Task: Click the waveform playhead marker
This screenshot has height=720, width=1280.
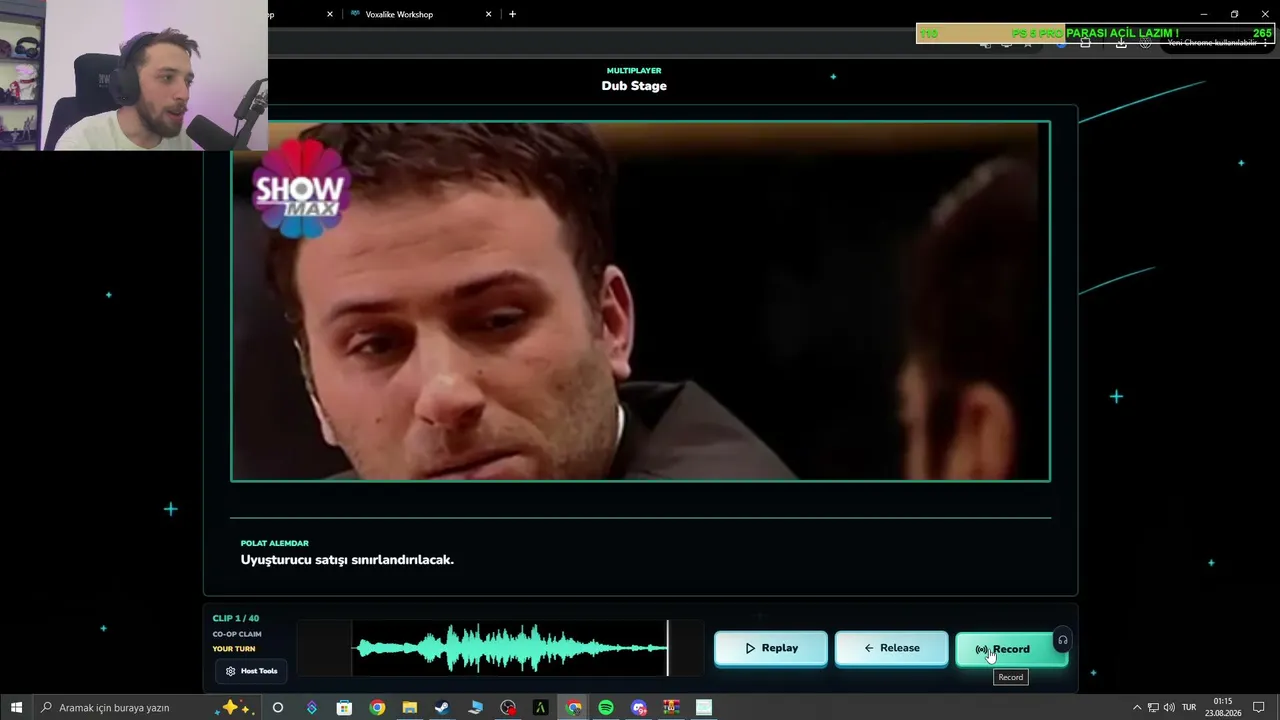Action: click(x=668, y=648)
